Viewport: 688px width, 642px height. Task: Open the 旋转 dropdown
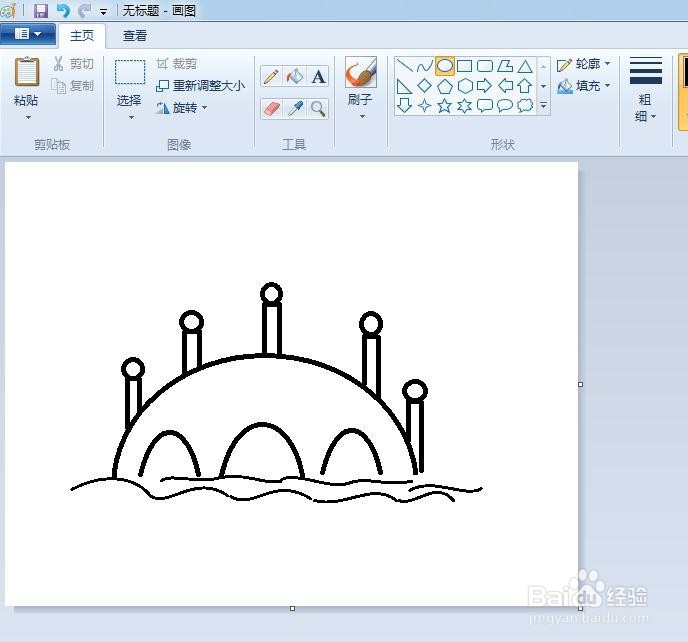click(181, 108)
